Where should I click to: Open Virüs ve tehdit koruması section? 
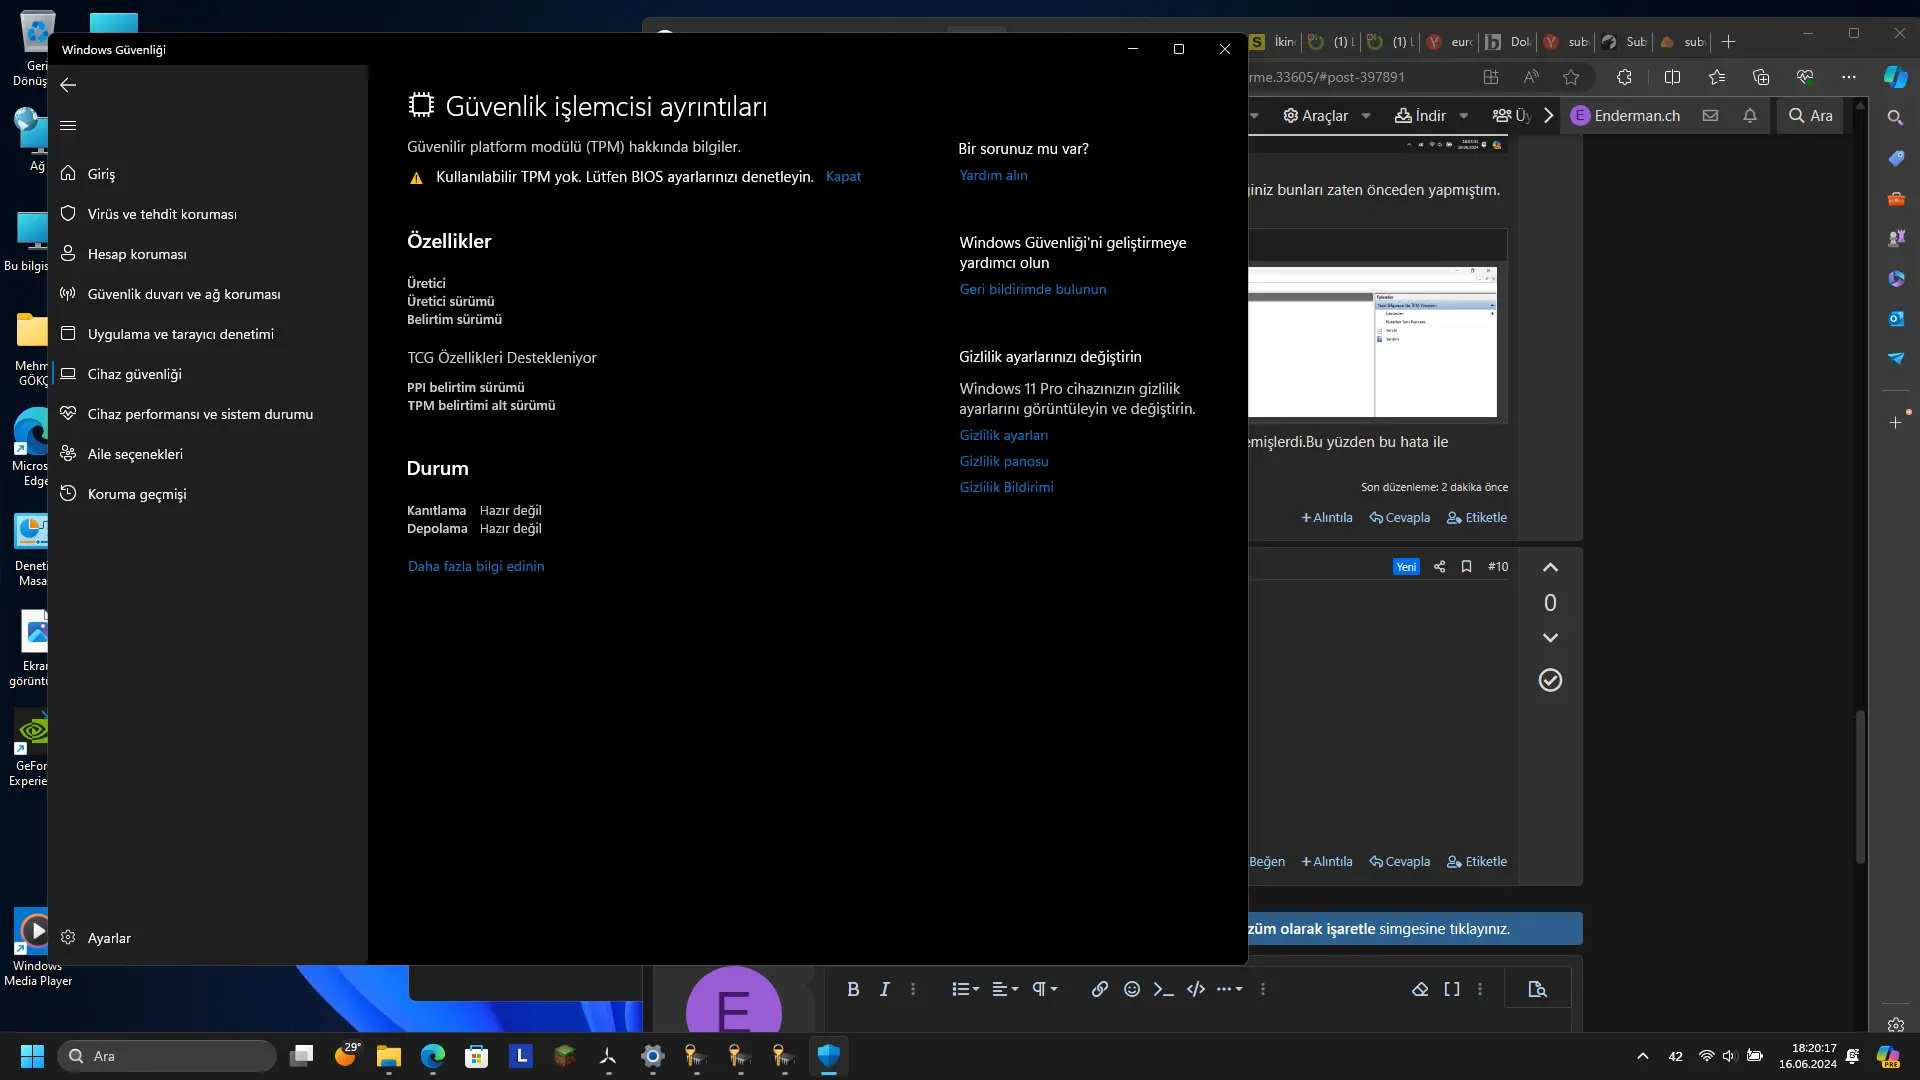coord(208,214)
